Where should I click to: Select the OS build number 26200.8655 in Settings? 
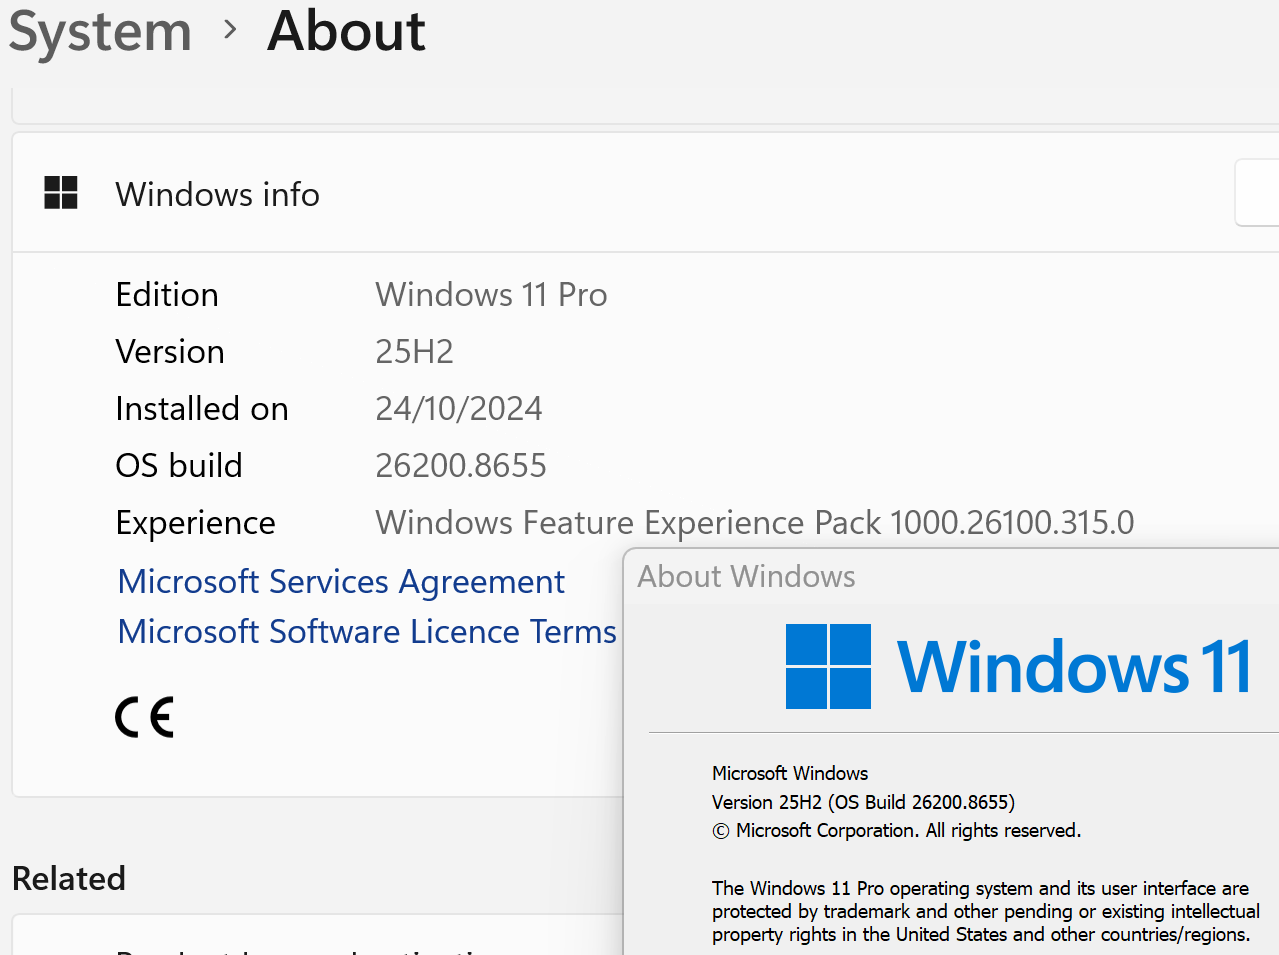coord(461,466)
